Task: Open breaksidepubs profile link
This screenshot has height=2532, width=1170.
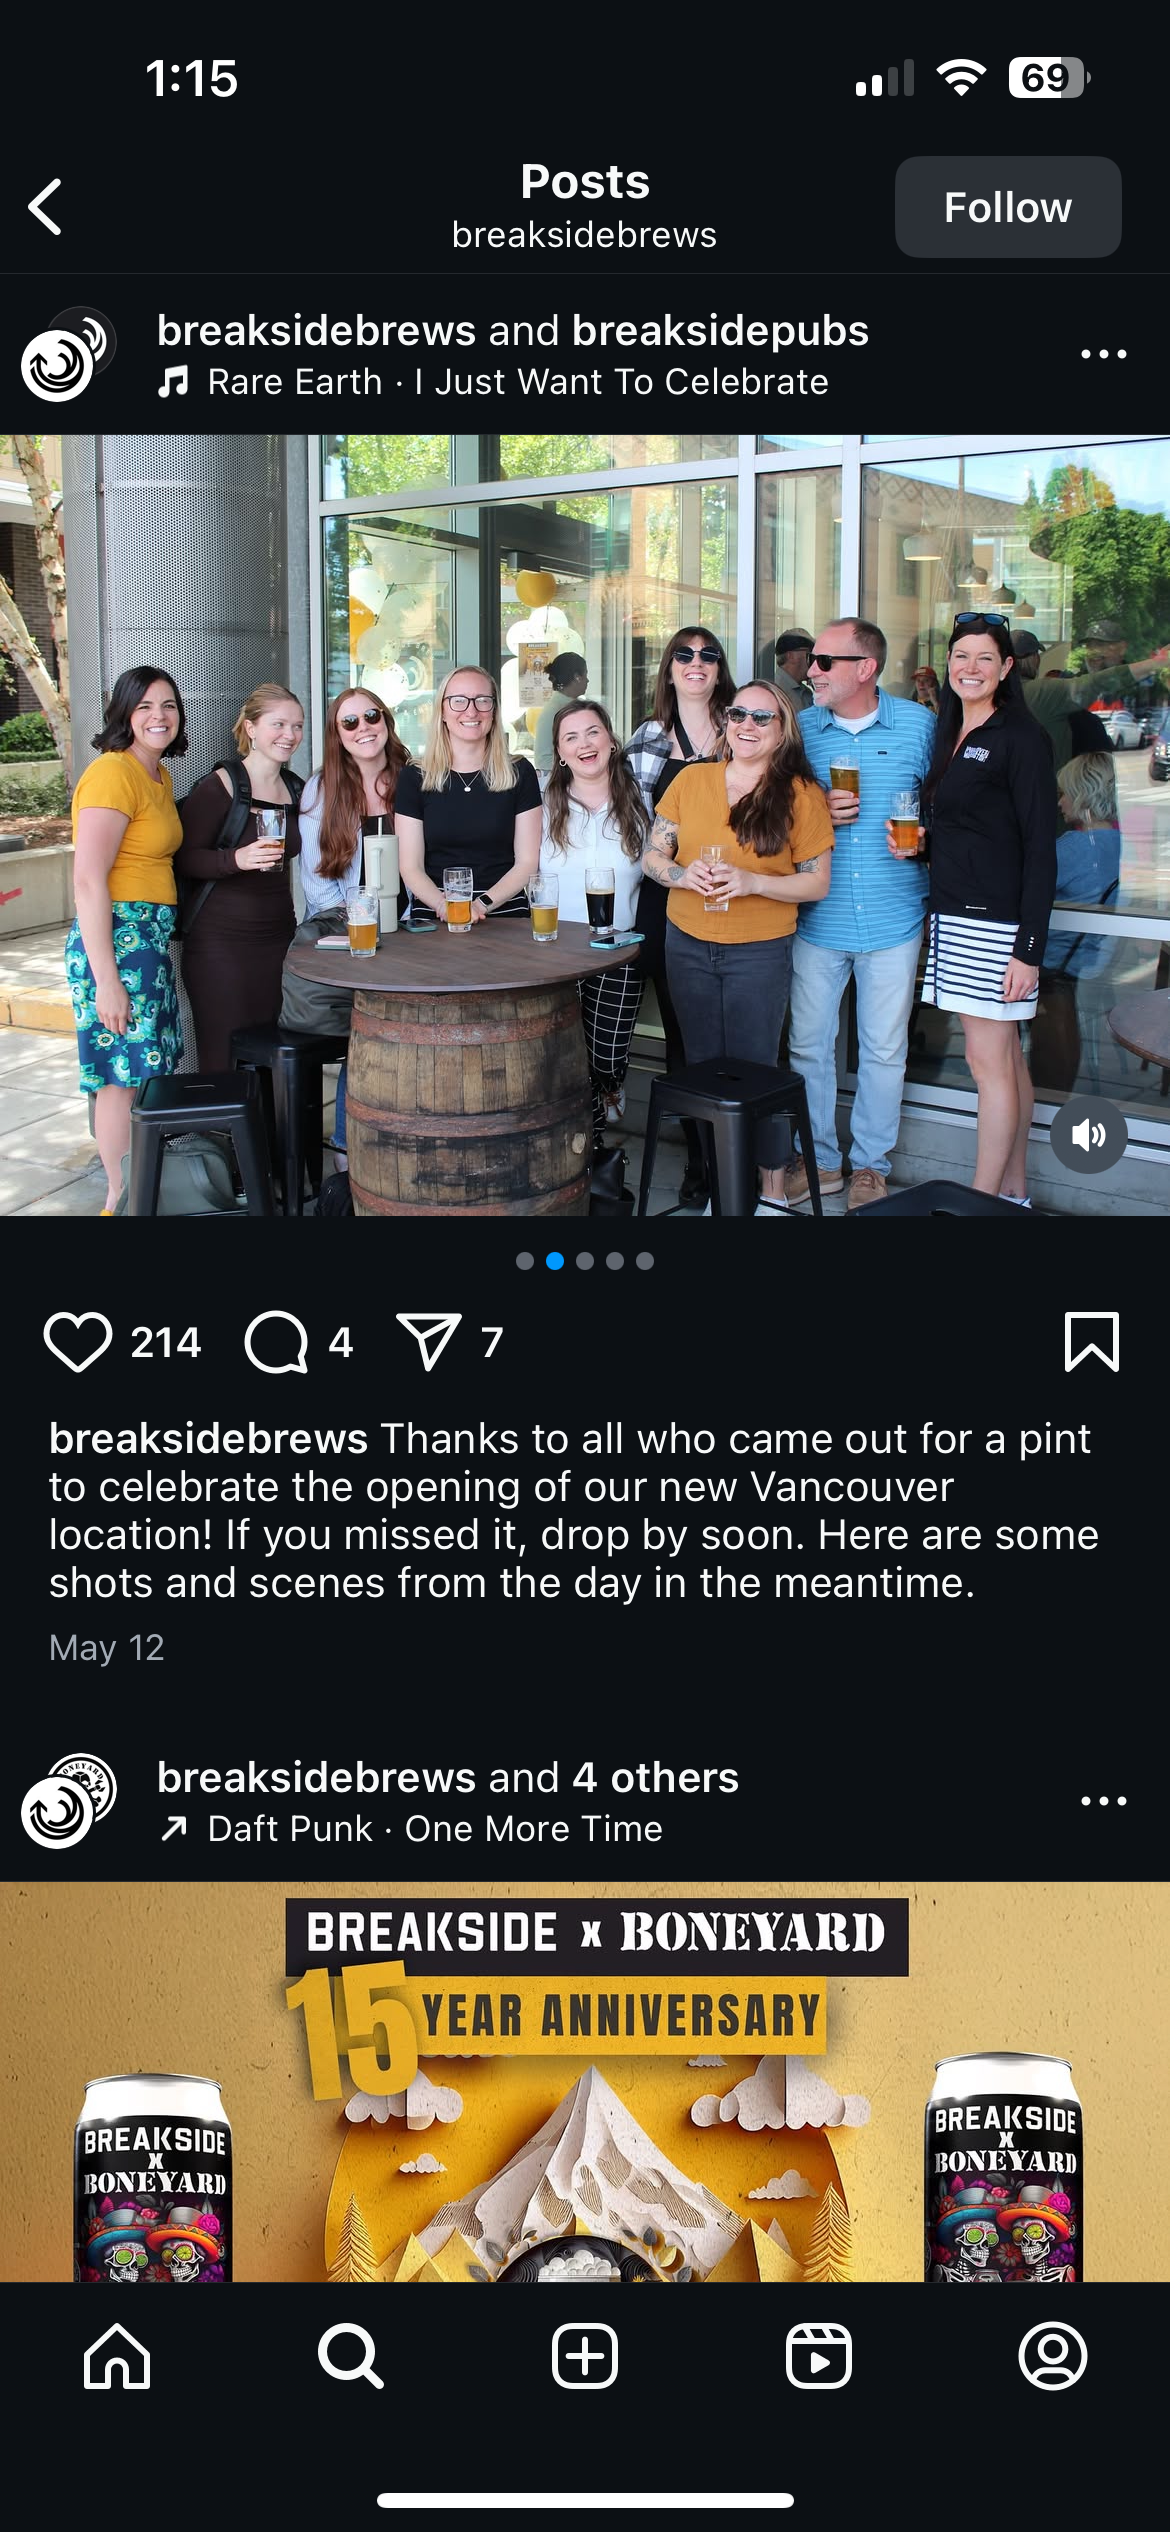Action: coord(720,330)
